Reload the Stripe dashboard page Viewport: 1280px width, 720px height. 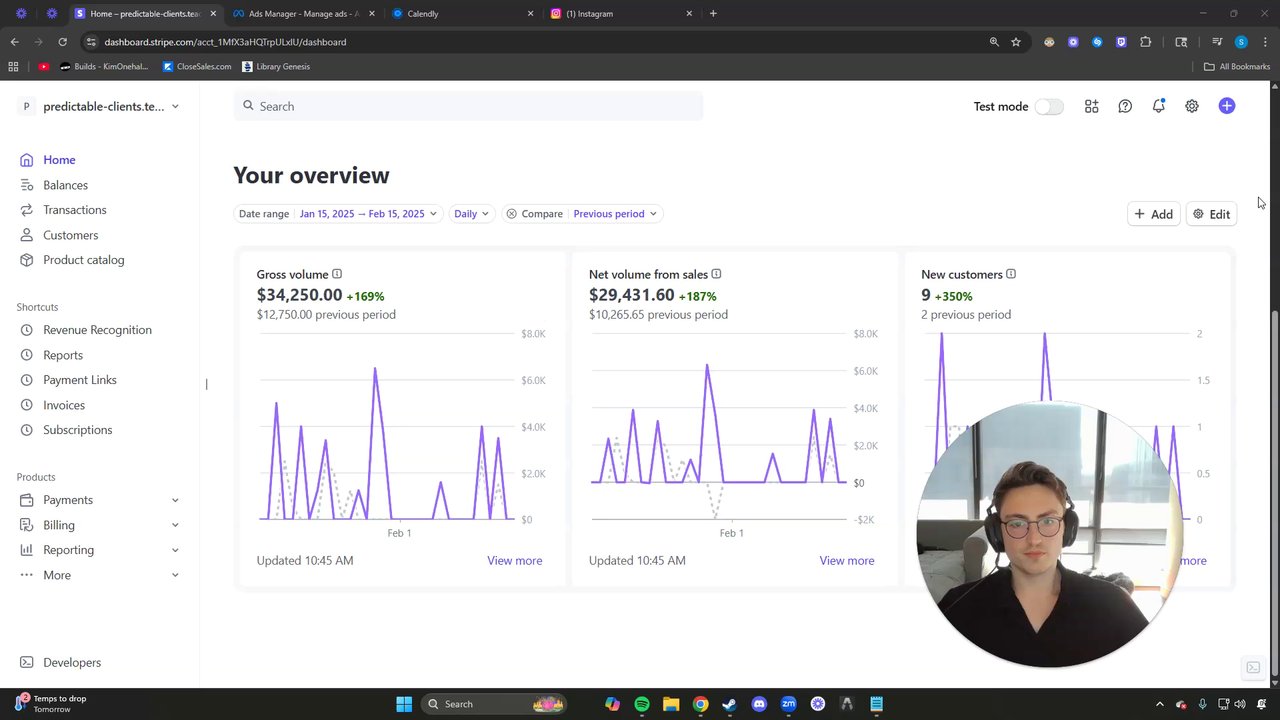(x=62, y=42)
